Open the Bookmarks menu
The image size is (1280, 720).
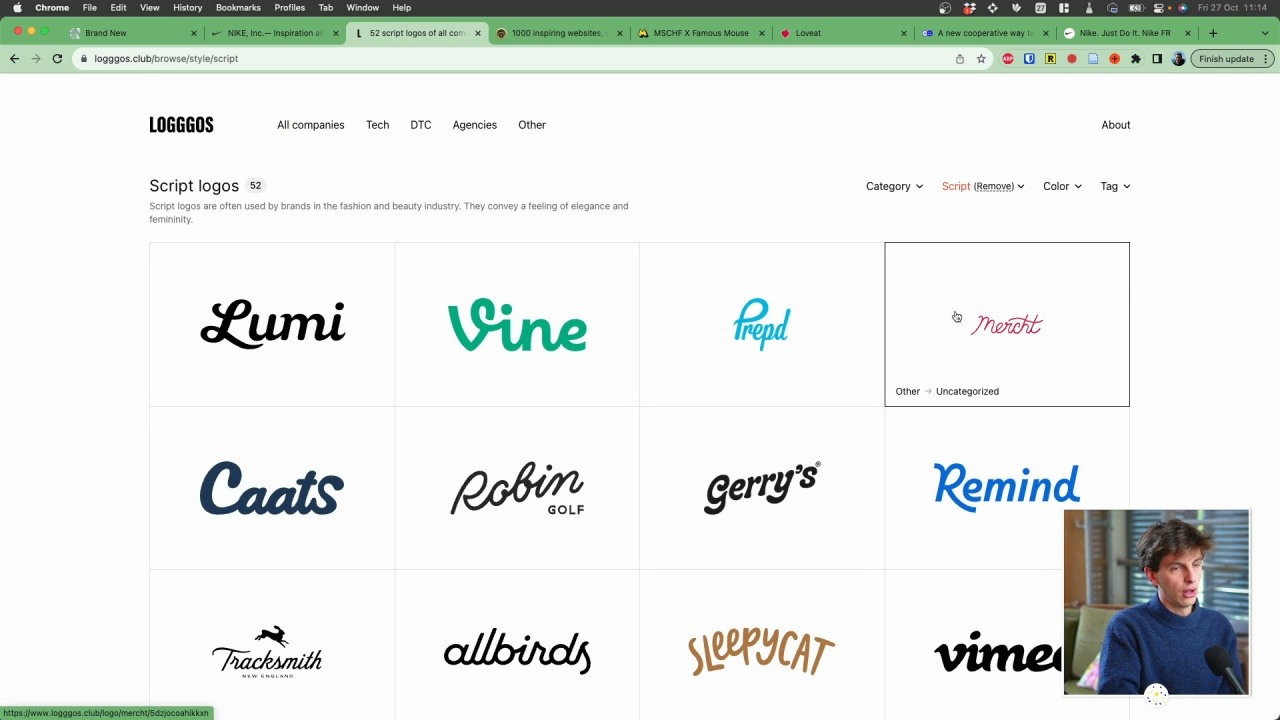[238, 8]
